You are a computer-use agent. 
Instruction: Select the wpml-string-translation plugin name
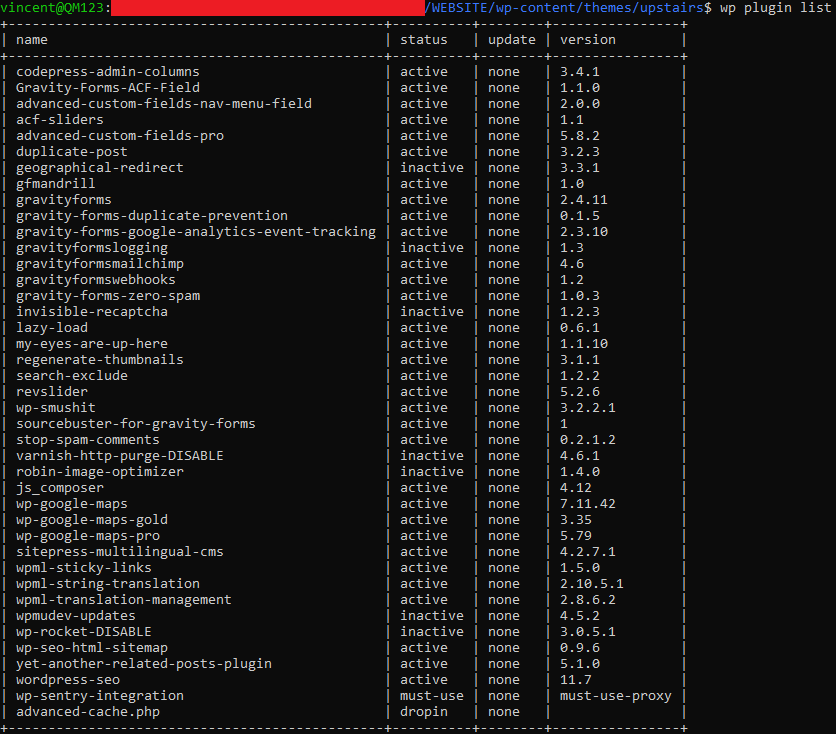108,584
